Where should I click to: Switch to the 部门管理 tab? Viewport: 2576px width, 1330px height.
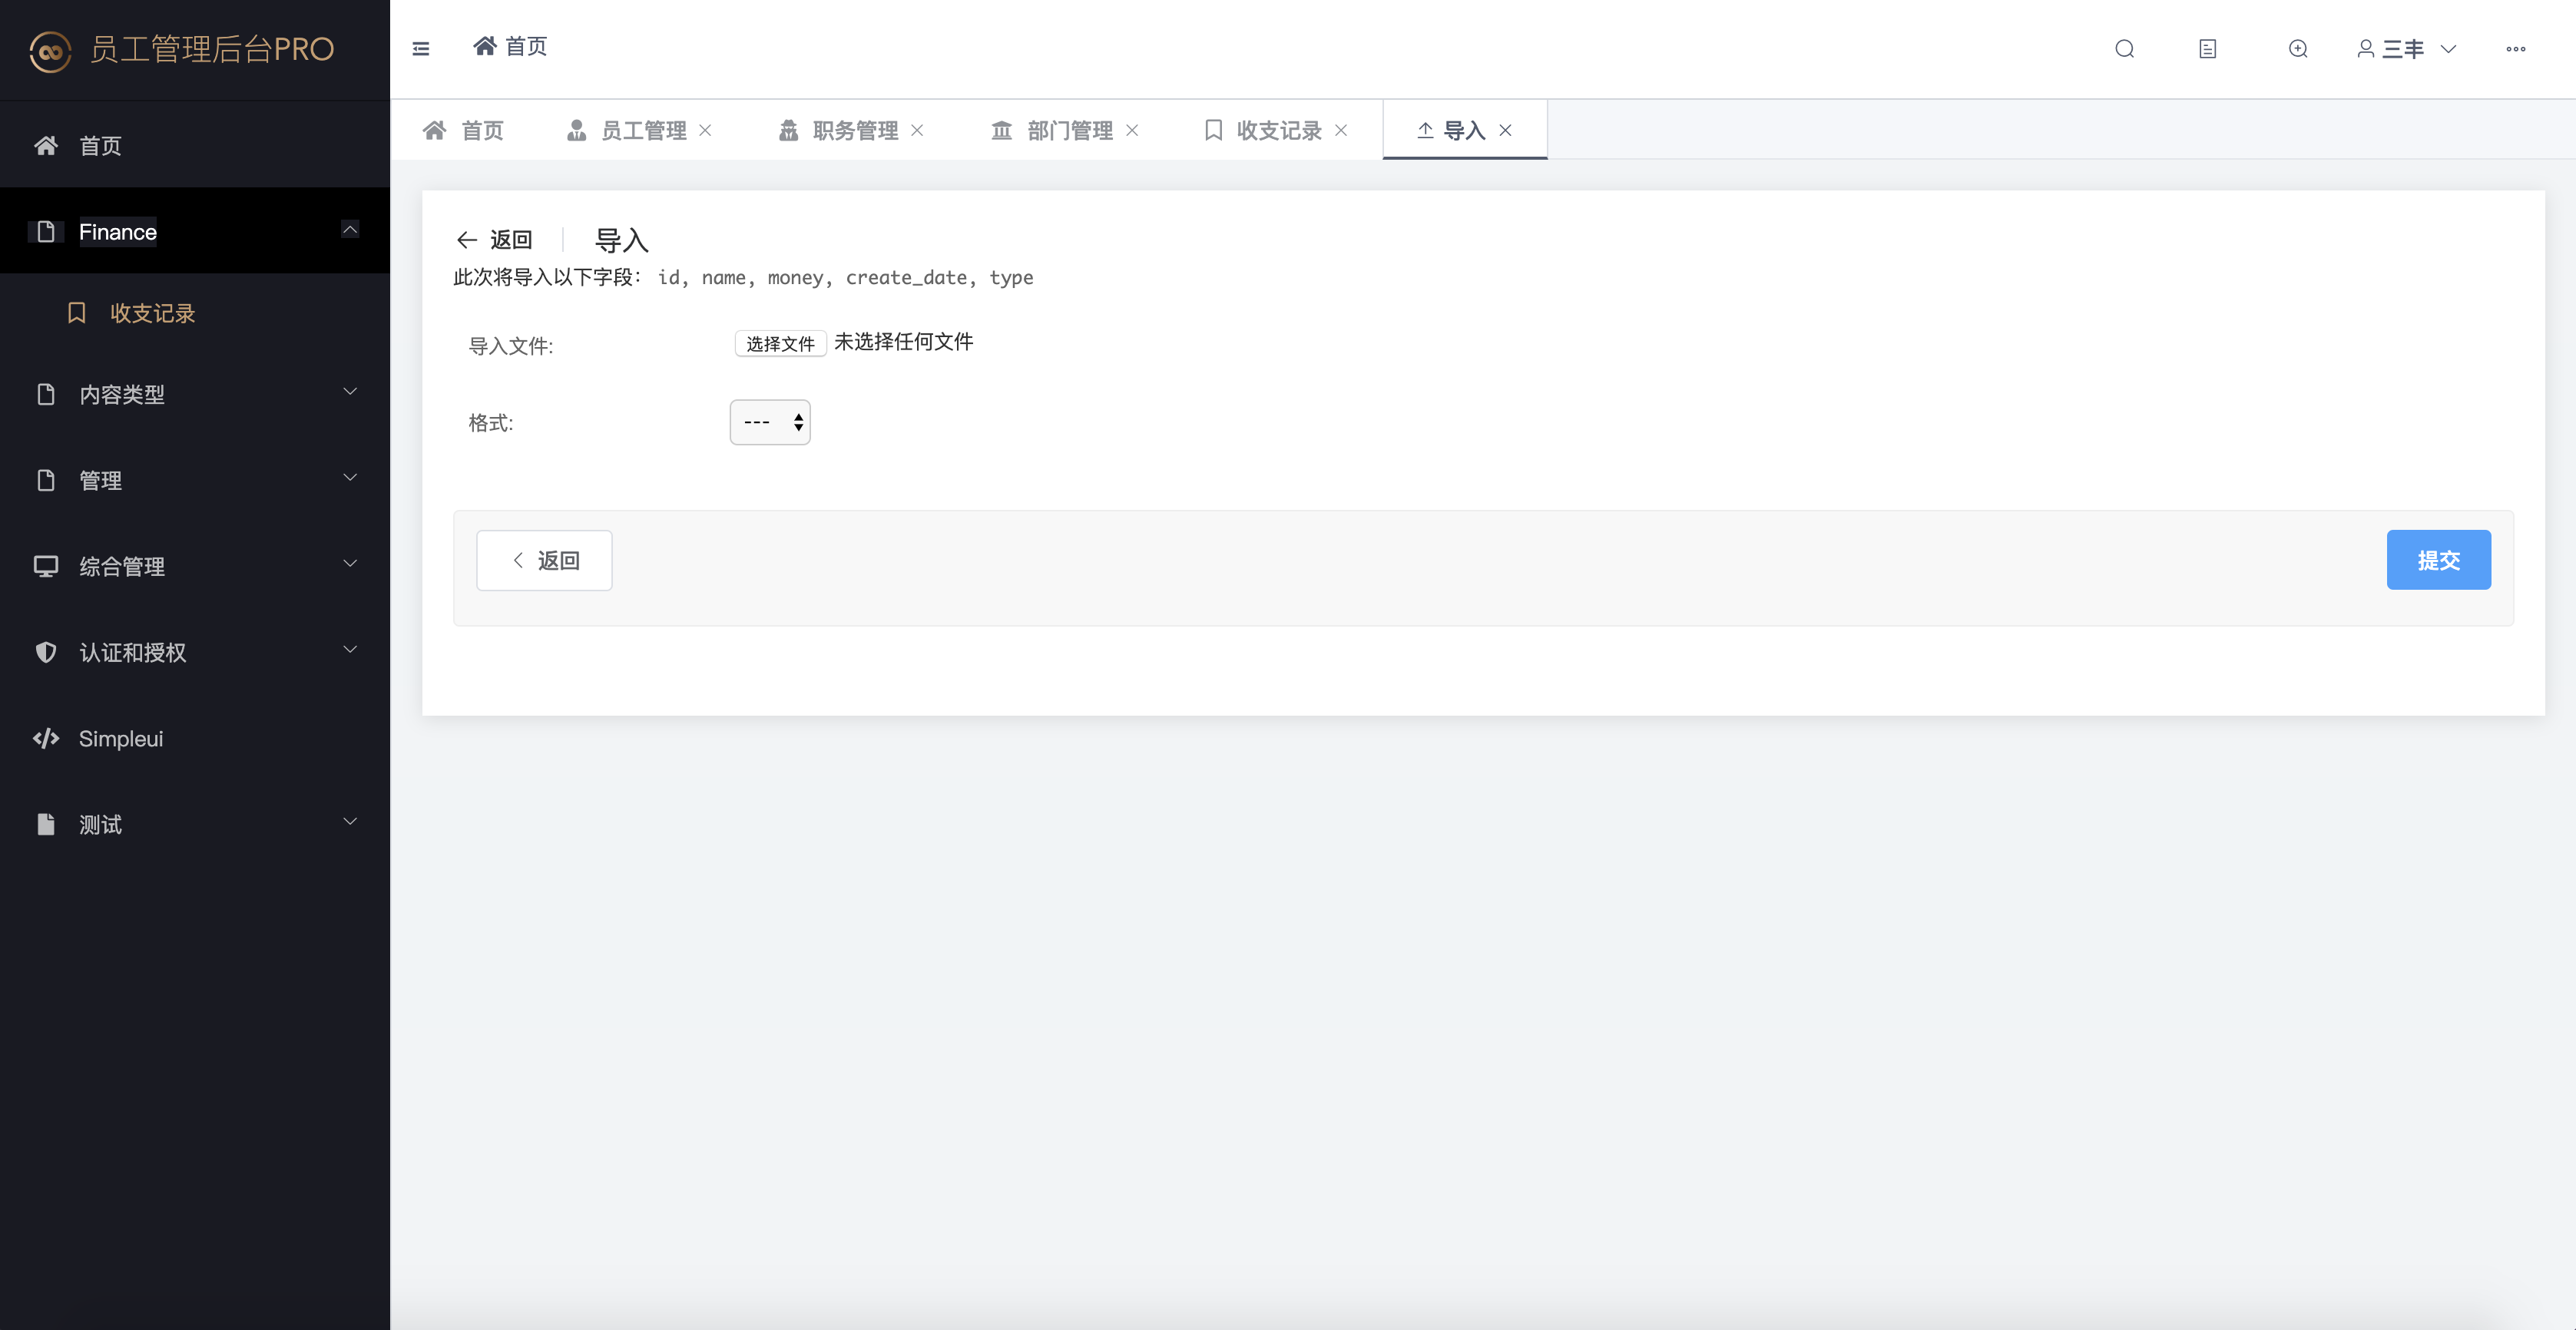pos(1068,131)
